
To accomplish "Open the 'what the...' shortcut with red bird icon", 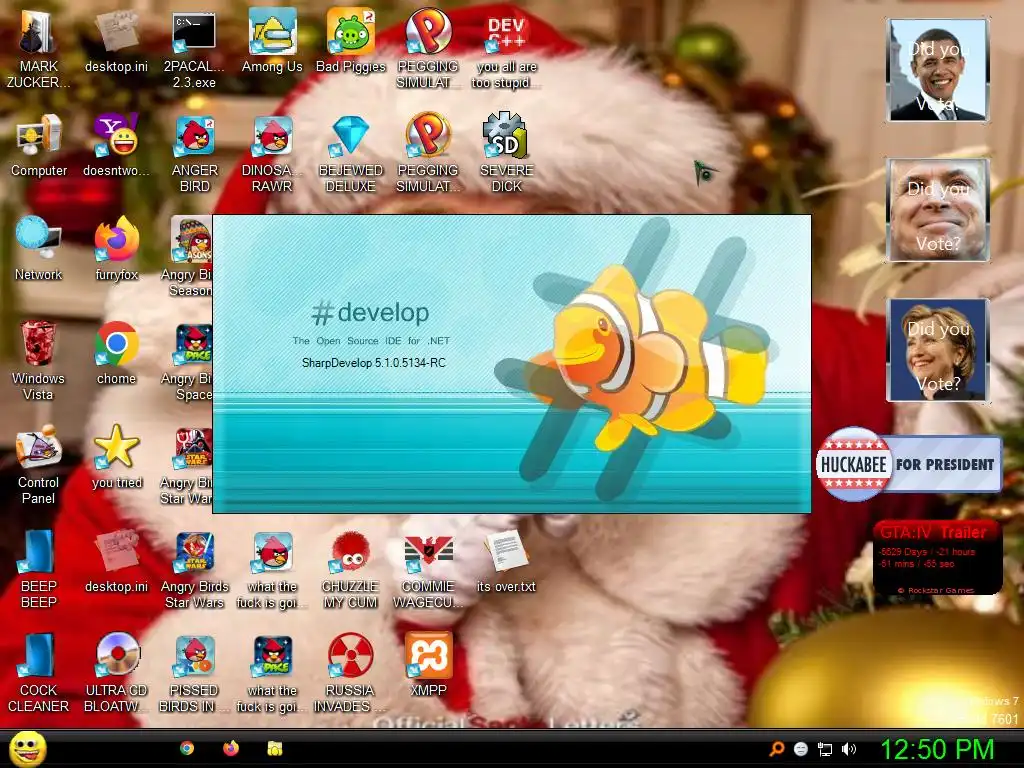I will pyautogui.click(x=272, y=569).
